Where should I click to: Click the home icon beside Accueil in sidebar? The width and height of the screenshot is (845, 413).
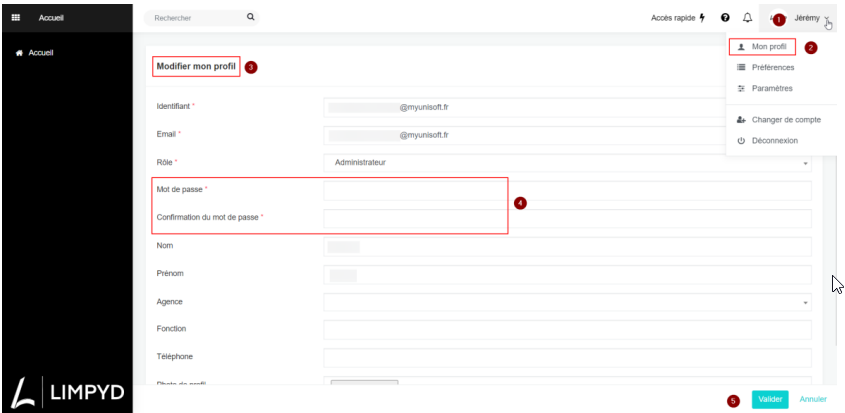point(19,53)
